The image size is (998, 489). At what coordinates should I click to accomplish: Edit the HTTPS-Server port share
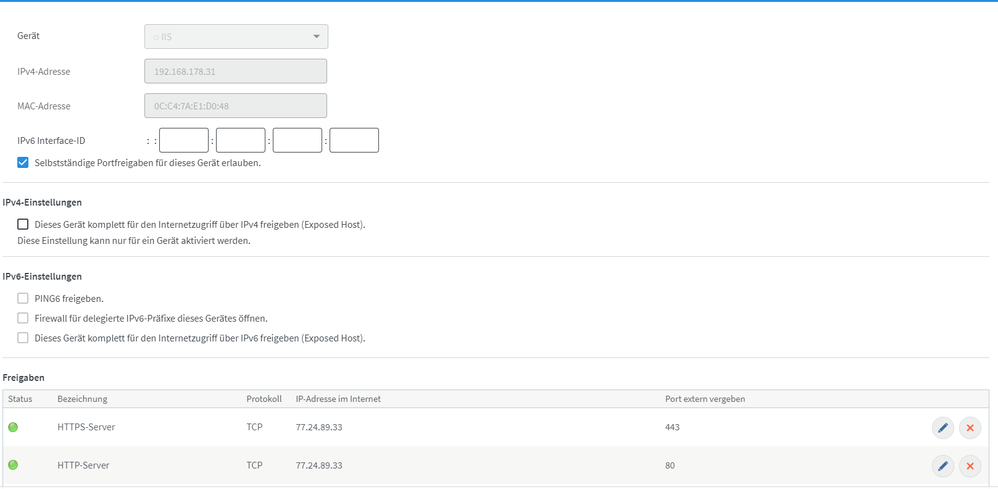(943, 428)
